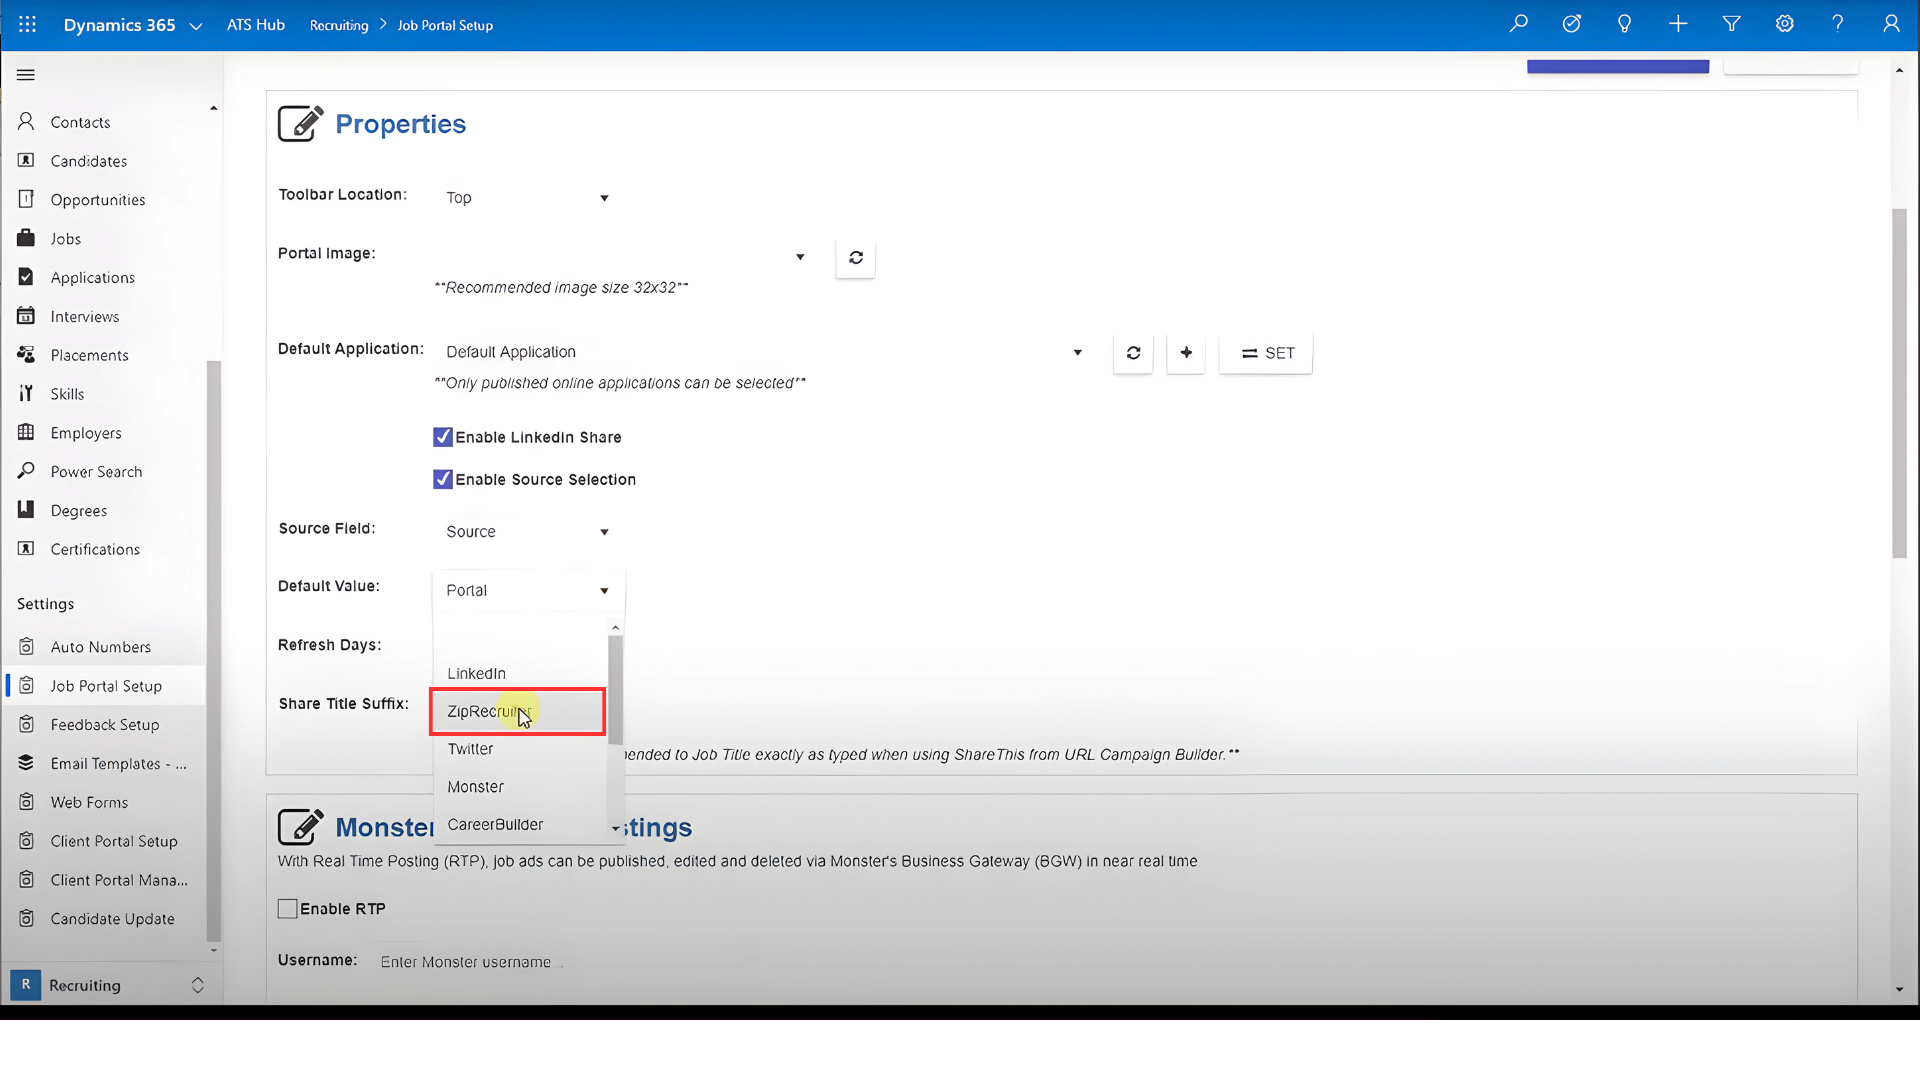Click the Interviews calendar icon

coord(26,316)
